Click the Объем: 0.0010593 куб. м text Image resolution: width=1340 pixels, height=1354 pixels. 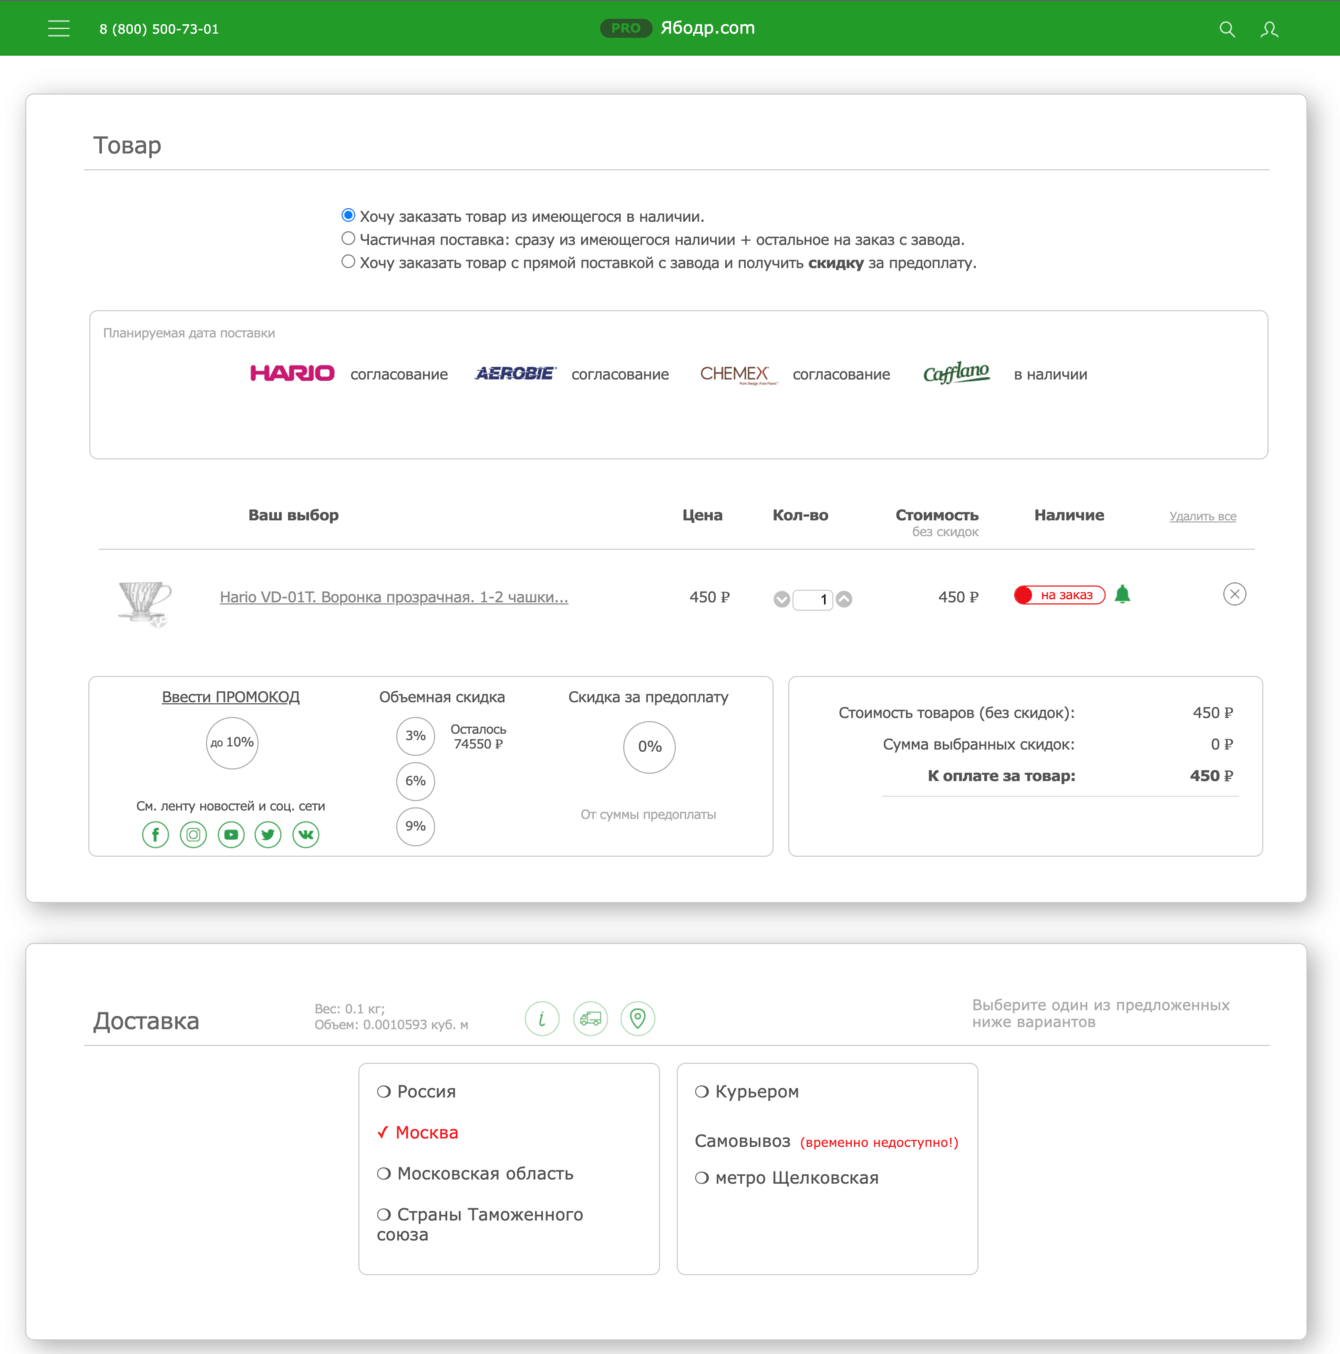click(391, 1025)
